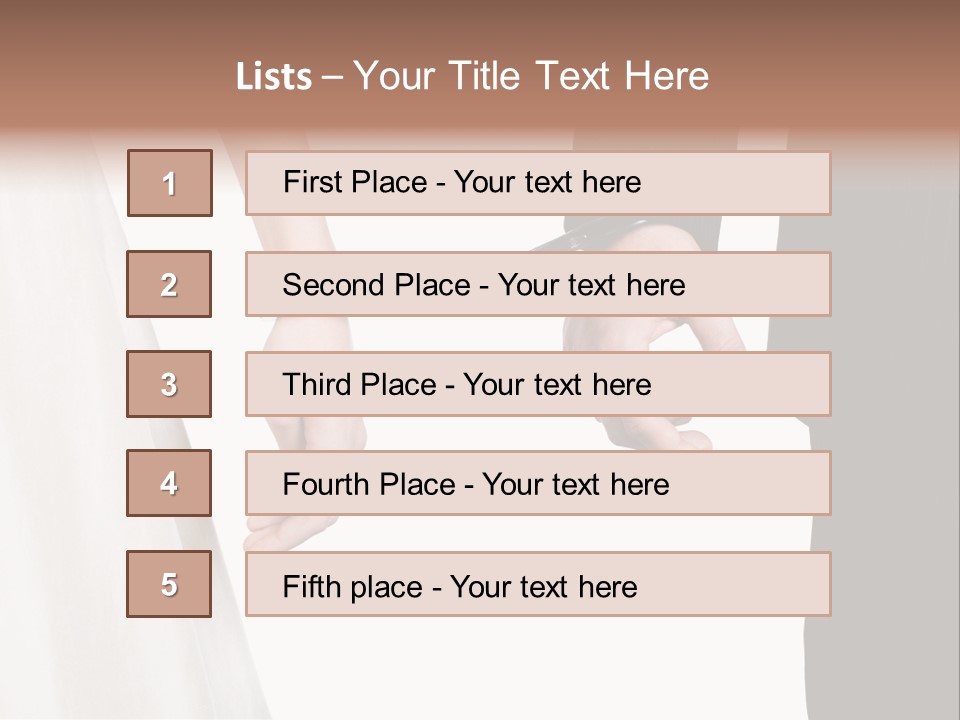Click the number 2 box
This screenshot has width=960, height=720.
tap(169, 284)
